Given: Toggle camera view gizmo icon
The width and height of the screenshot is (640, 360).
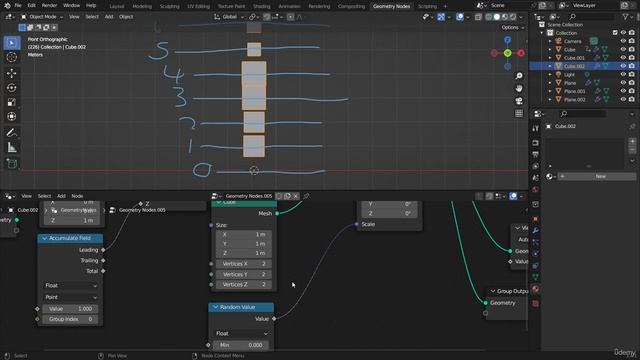Looking at the screenshot, I should pos(519,101).
